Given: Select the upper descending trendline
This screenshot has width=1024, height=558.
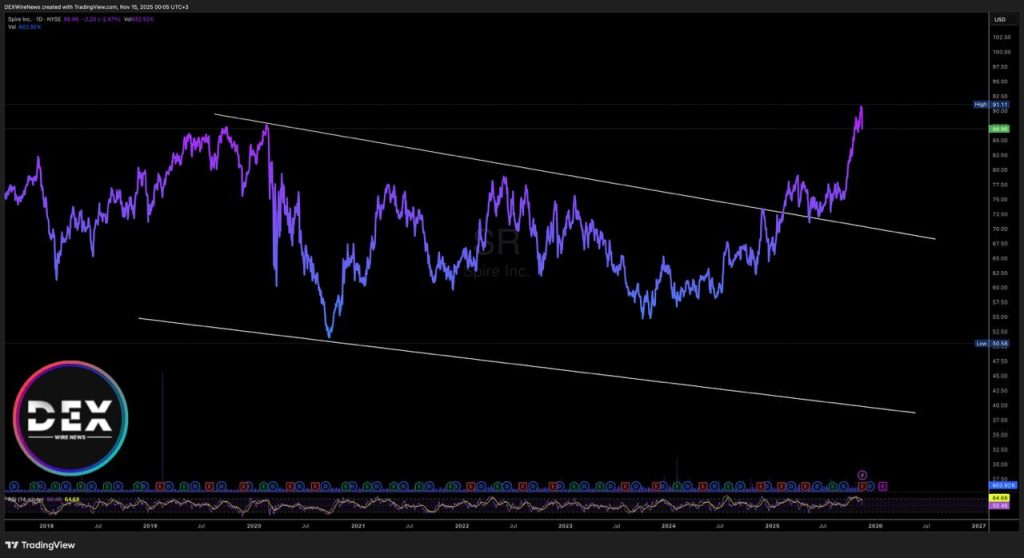Looking at the screenshot, I should point(575,176).
